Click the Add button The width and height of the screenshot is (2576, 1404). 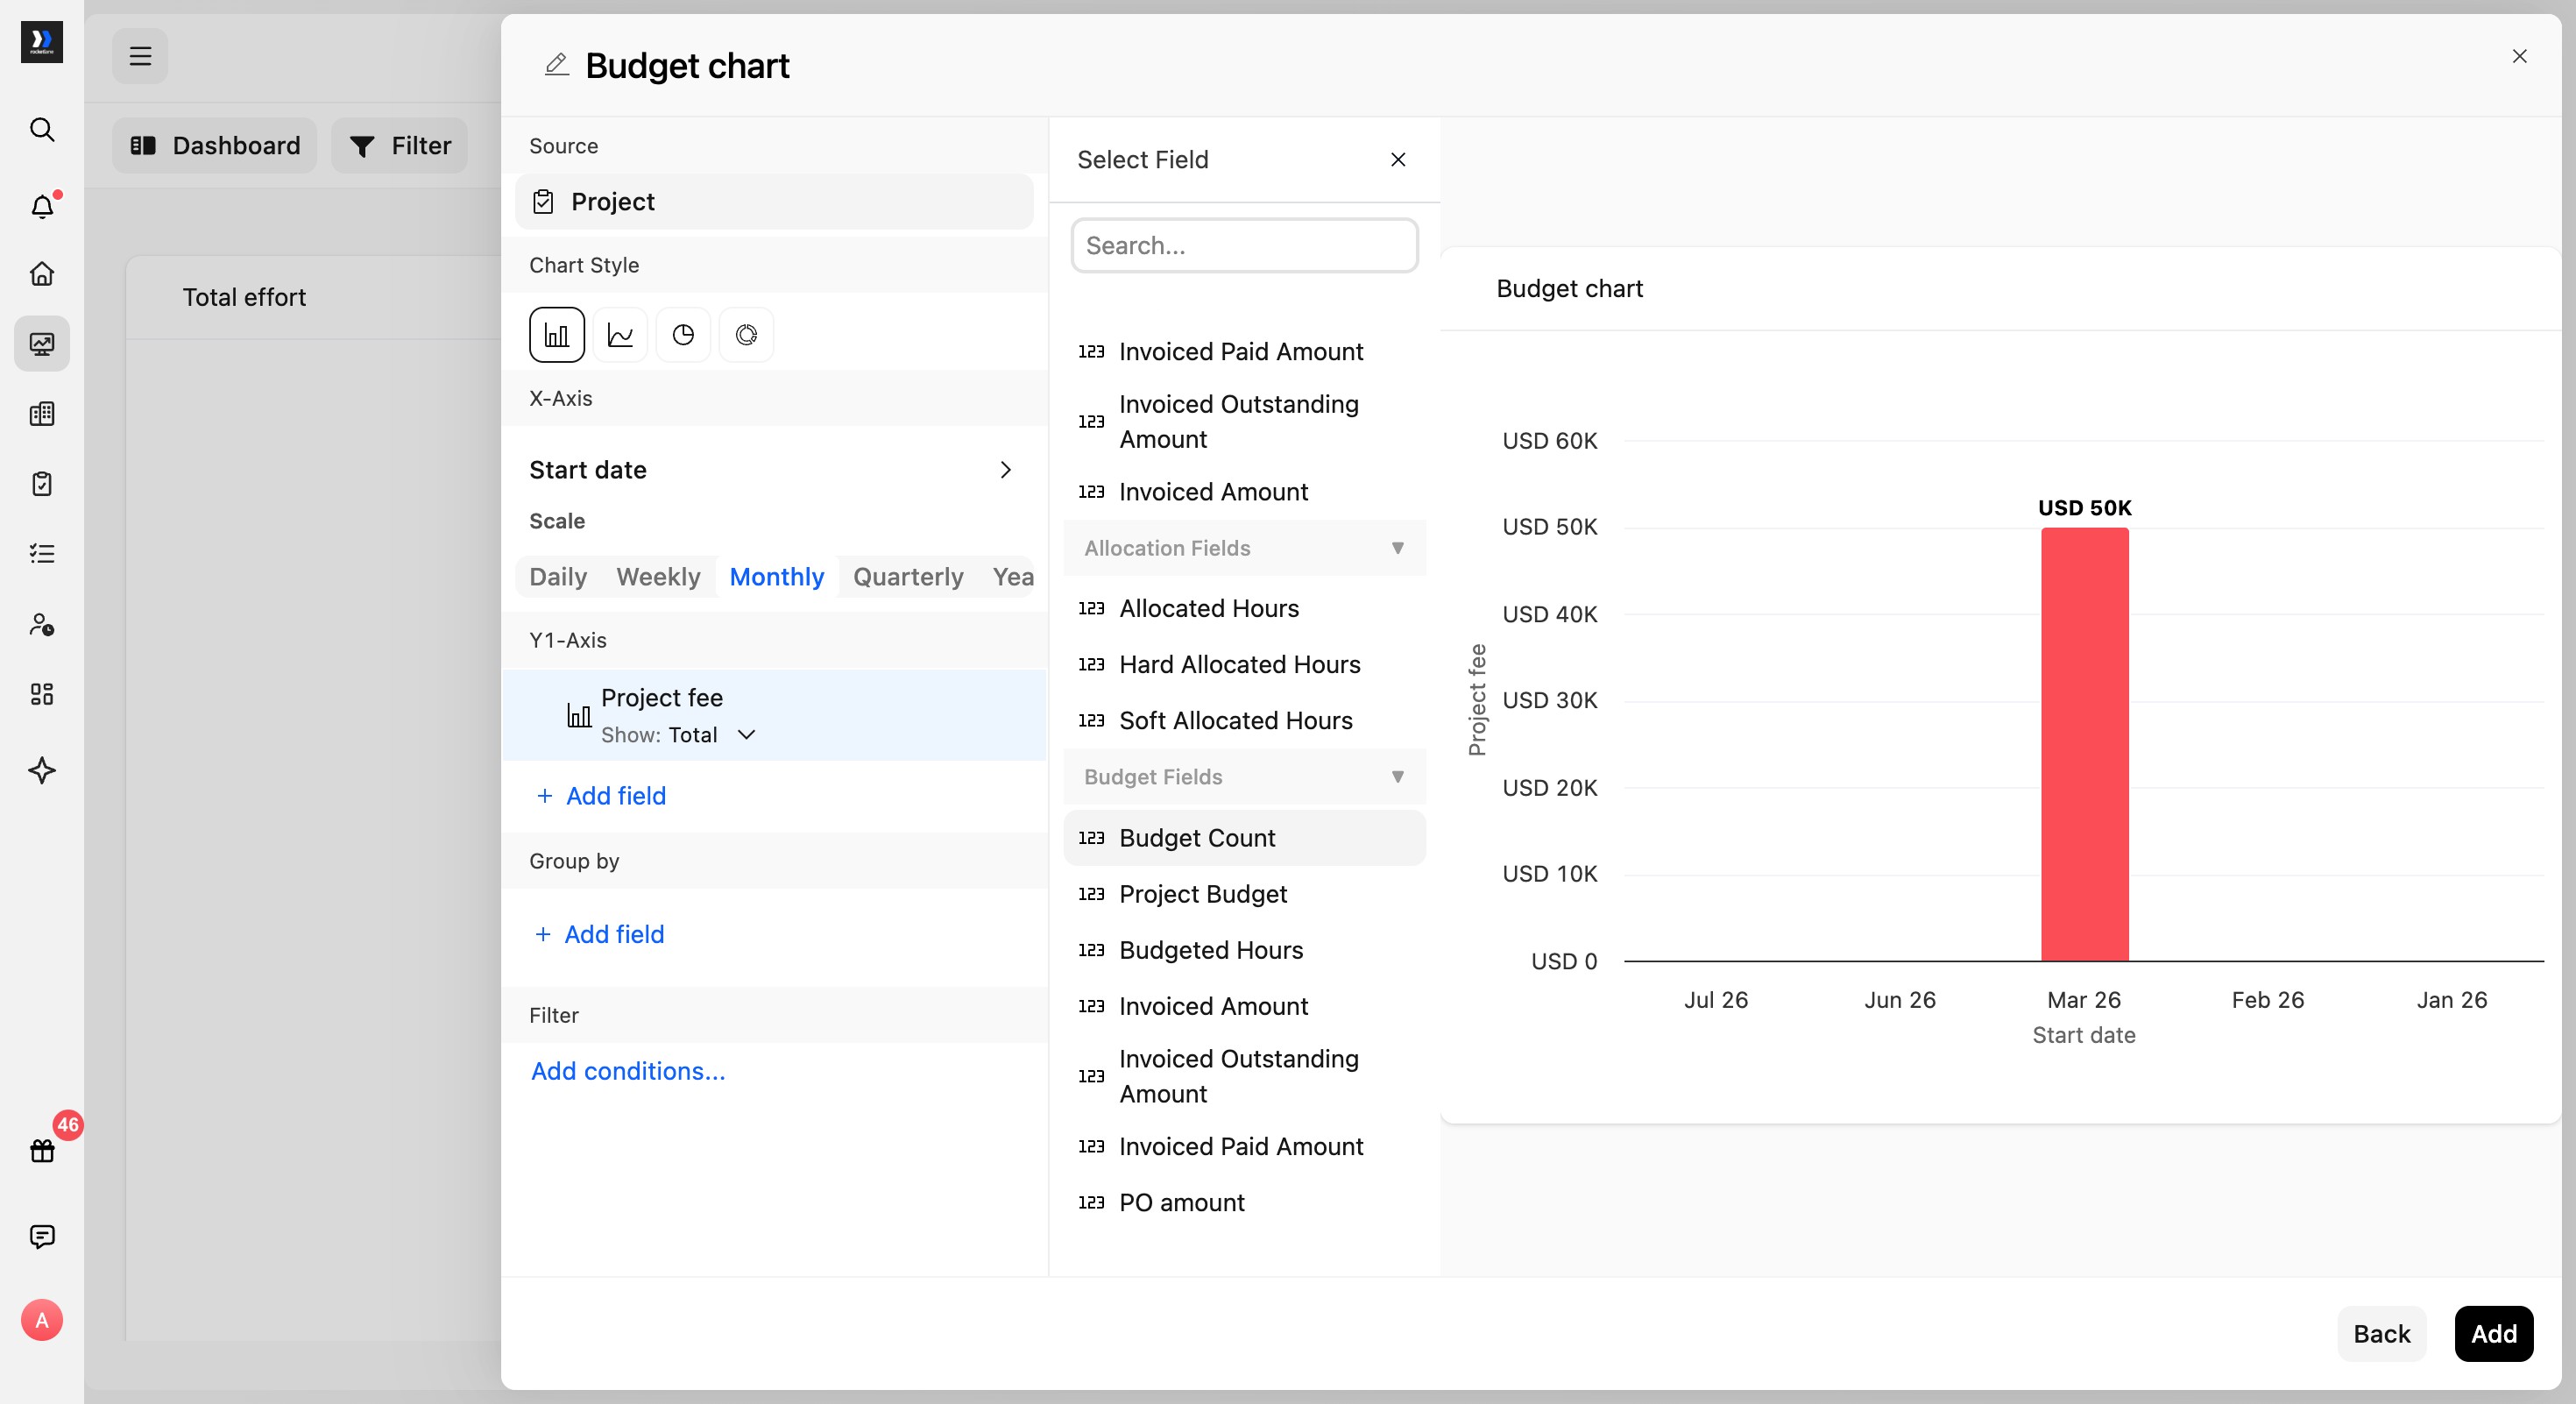pos(2493,1334)
